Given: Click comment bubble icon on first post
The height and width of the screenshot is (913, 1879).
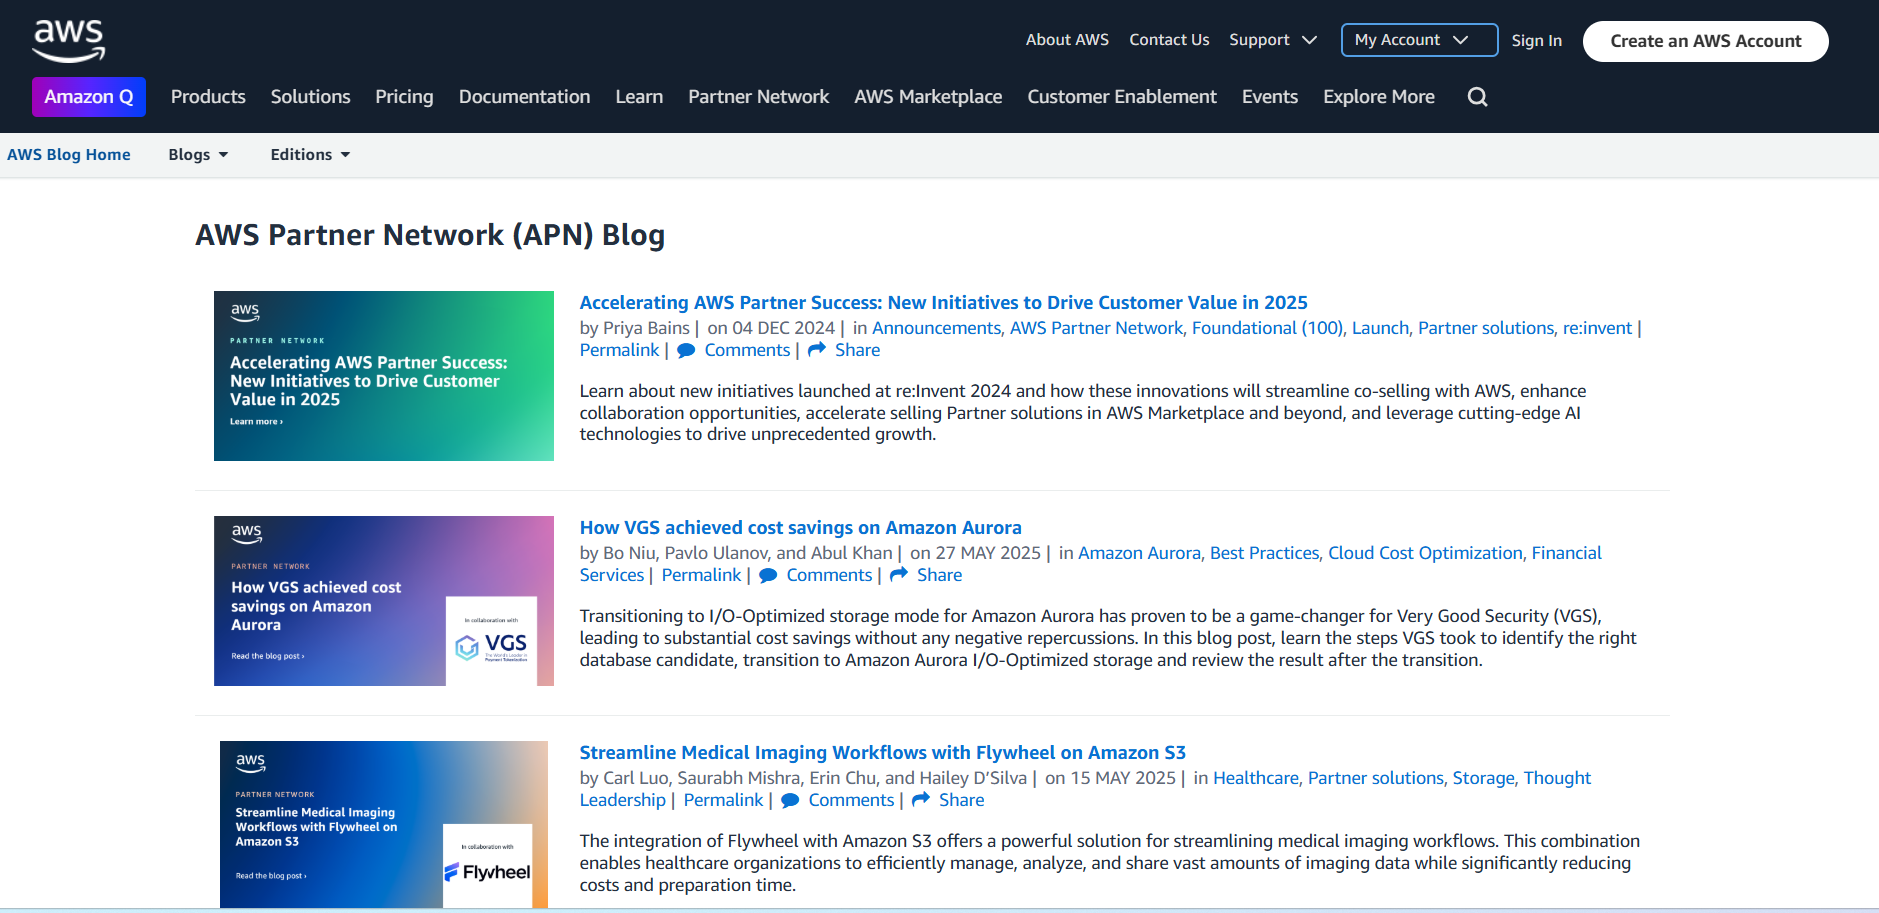Looking at the screenshot, I should click(x=686, y=351).
